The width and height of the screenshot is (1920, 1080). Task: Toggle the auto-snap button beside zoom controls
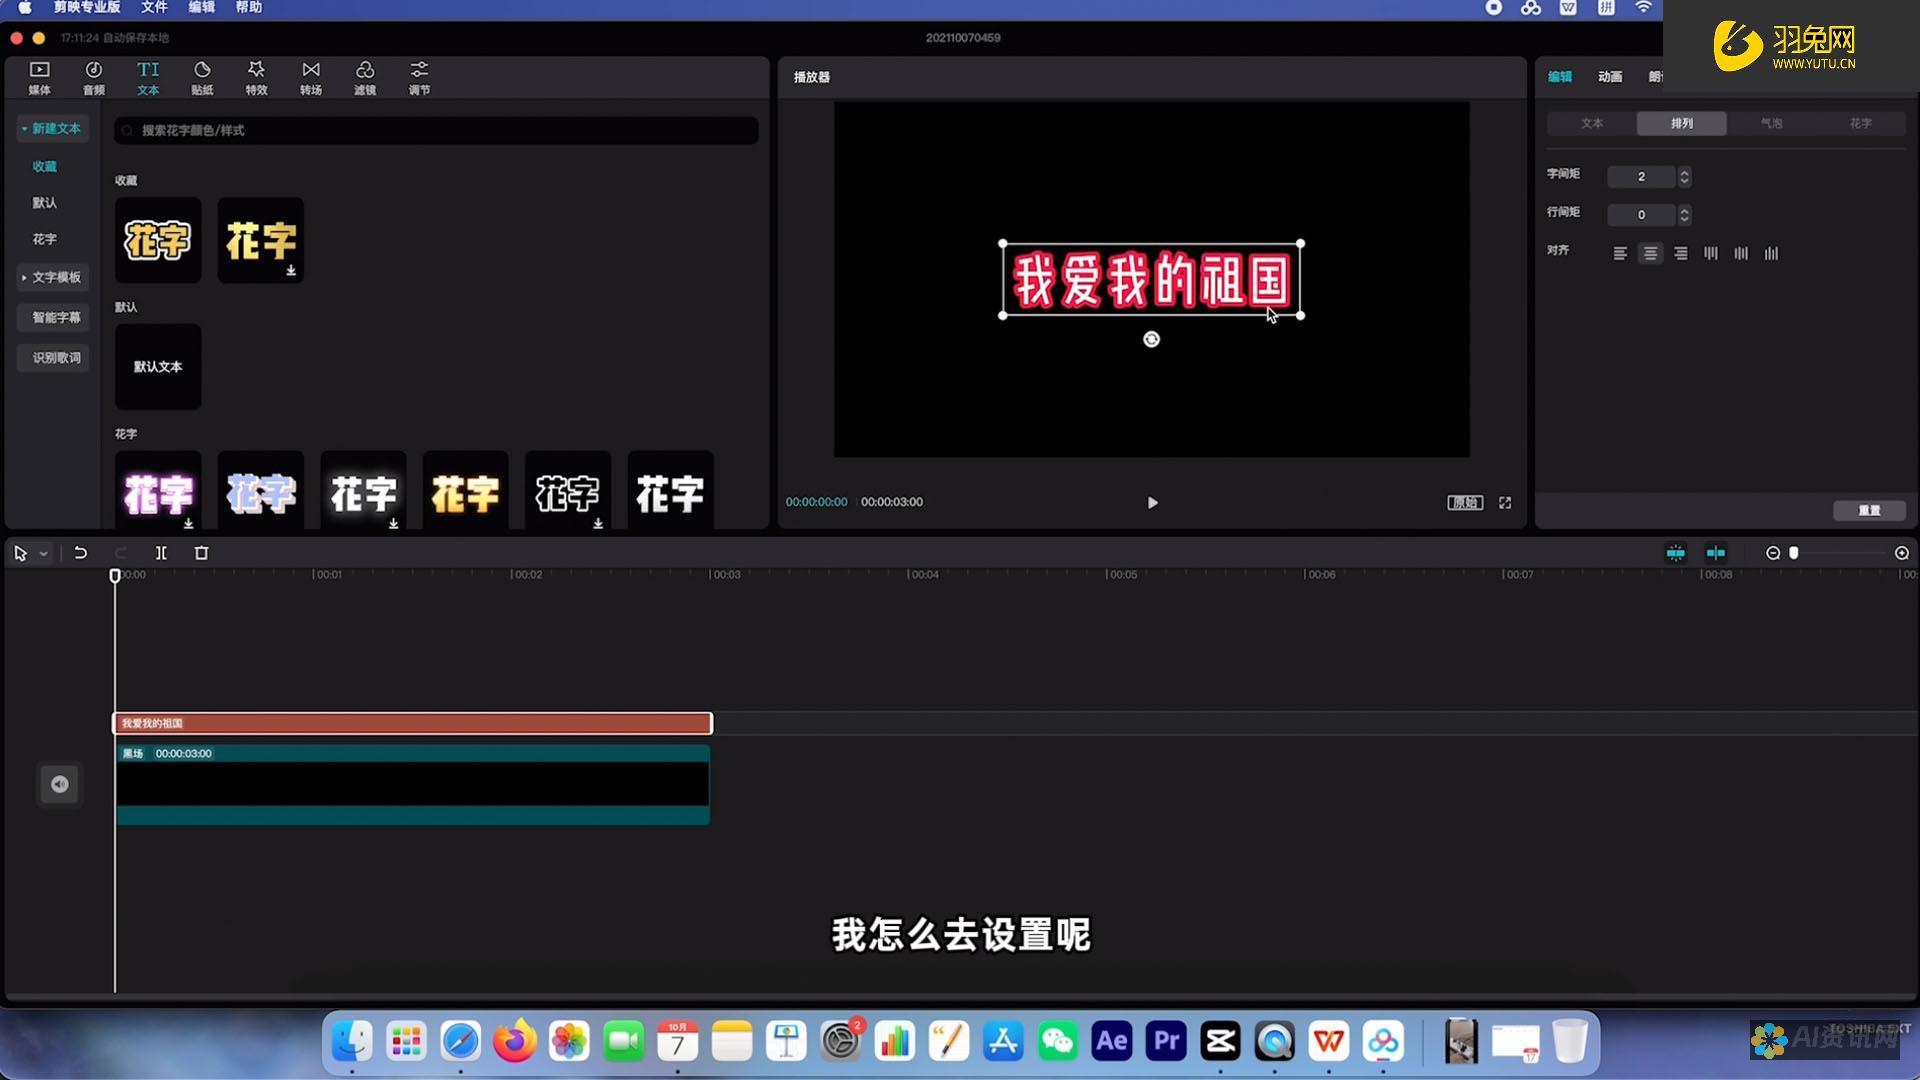(1715, 553)
